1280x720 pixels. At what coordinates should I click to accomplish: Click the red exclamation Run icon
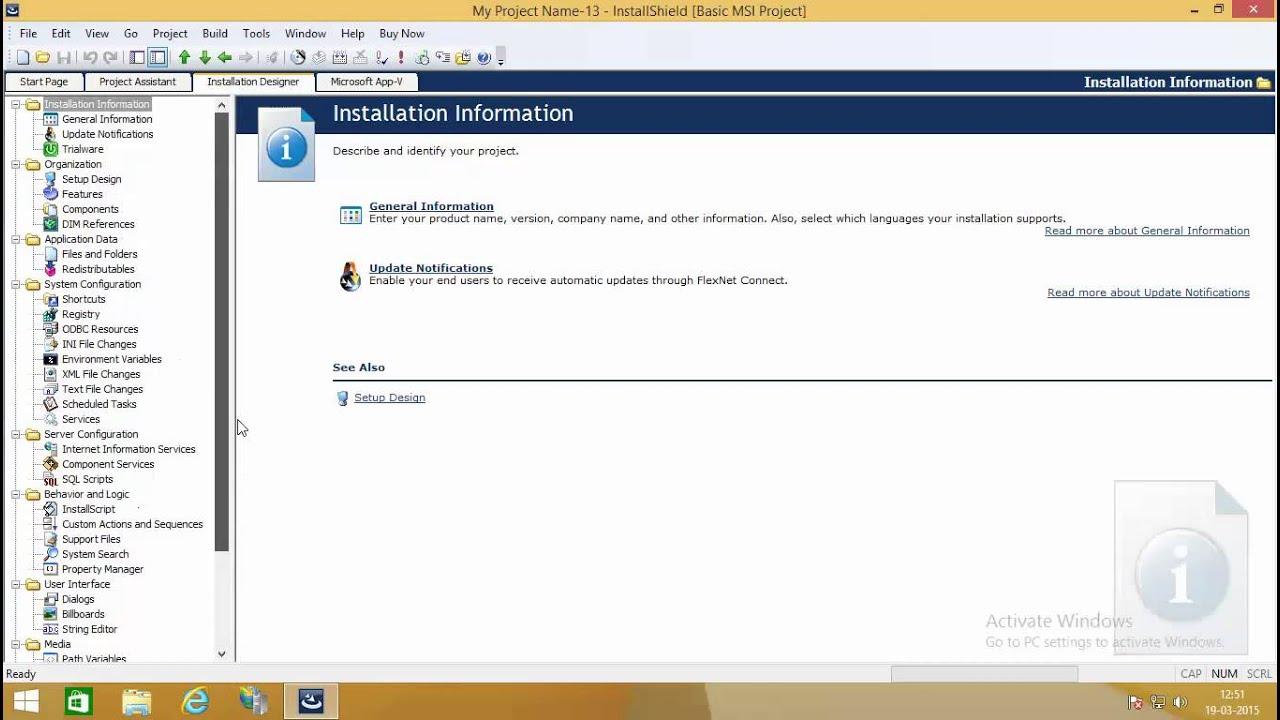tap(401, 58)
